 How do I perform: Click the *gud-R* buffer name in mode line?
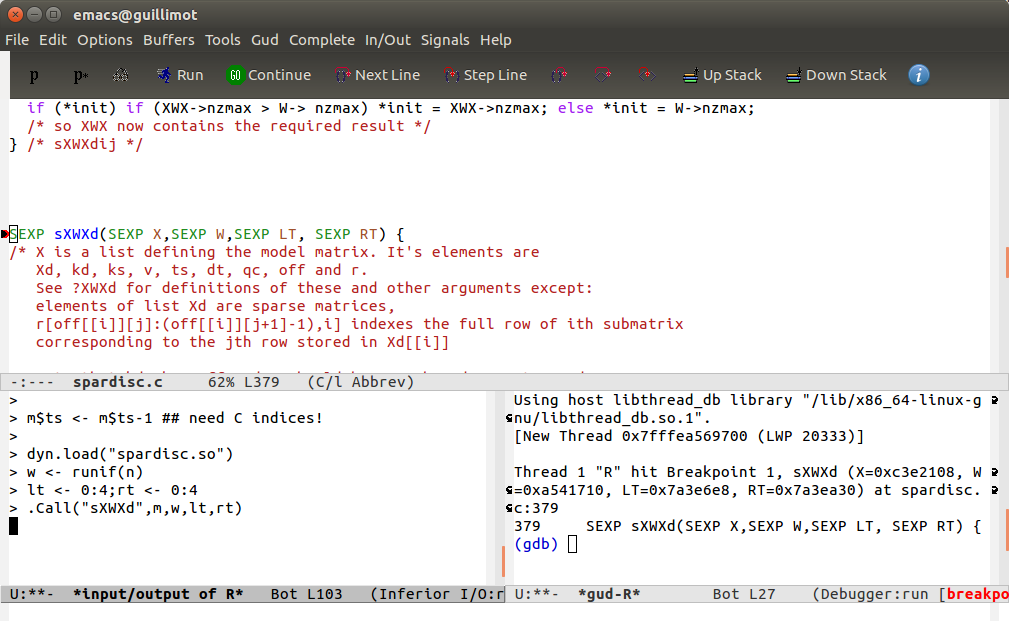609,594
